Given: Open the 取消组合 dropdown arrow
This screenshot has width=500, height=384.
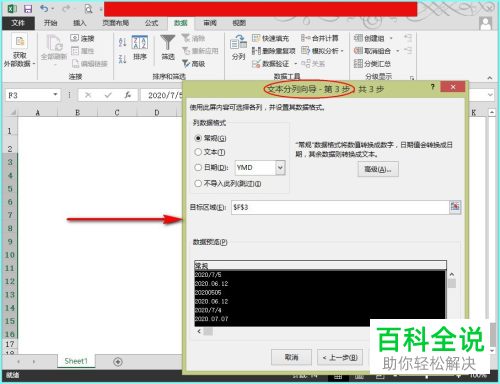Looking at the screenshot, I should pos(398,51).
